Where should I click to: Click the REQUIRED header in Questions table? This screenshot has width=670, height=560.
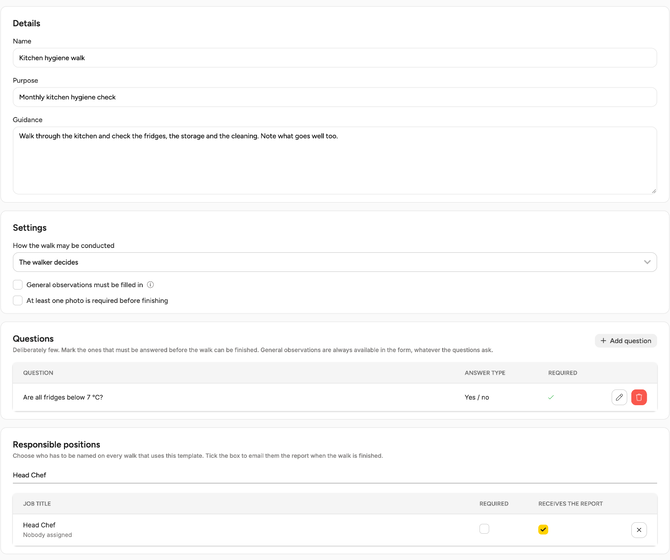point(562,373)
